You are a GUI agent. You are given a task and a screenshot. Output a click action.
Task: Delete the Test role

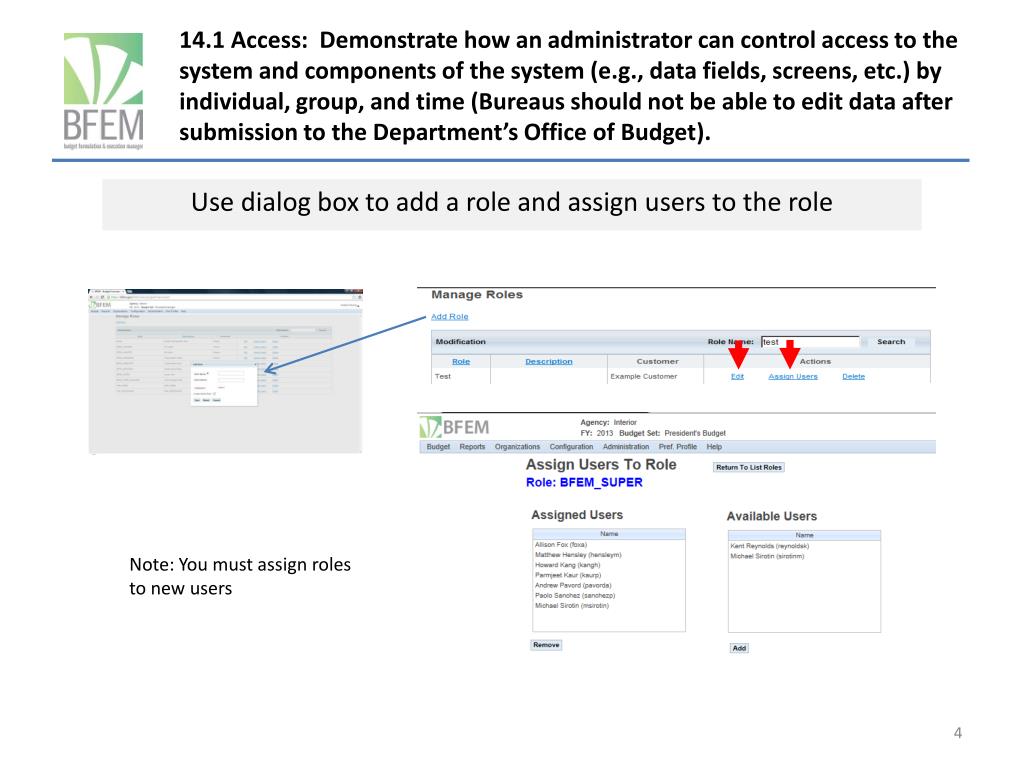click(853, 377)
